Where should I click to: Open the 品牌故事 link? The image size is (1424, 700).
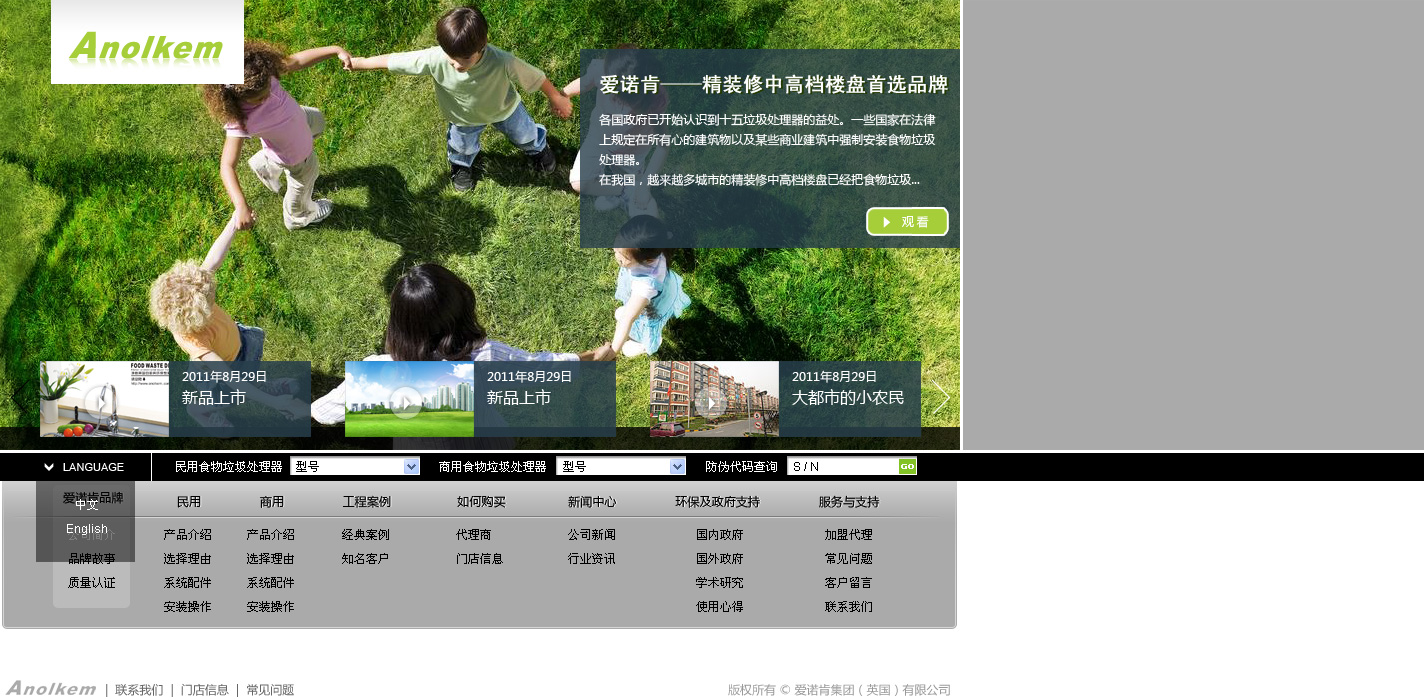[92, 559]
